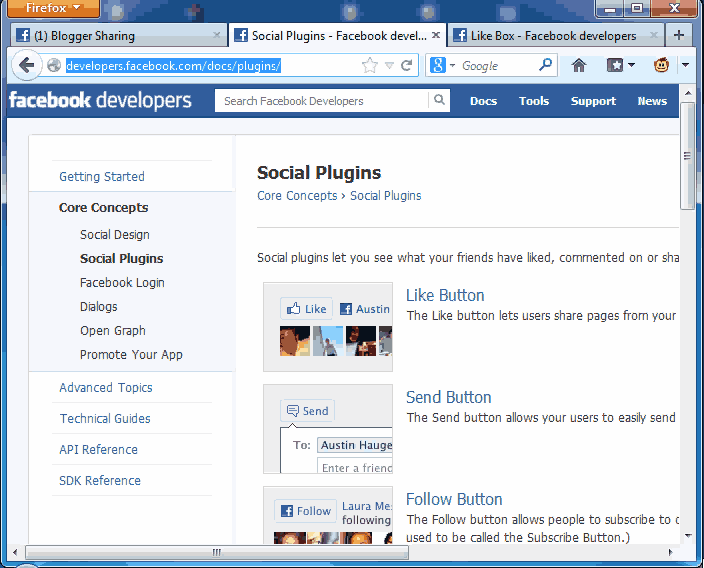Open the Send Button heading link
This screenshot has height=568, width=704.
449,397
